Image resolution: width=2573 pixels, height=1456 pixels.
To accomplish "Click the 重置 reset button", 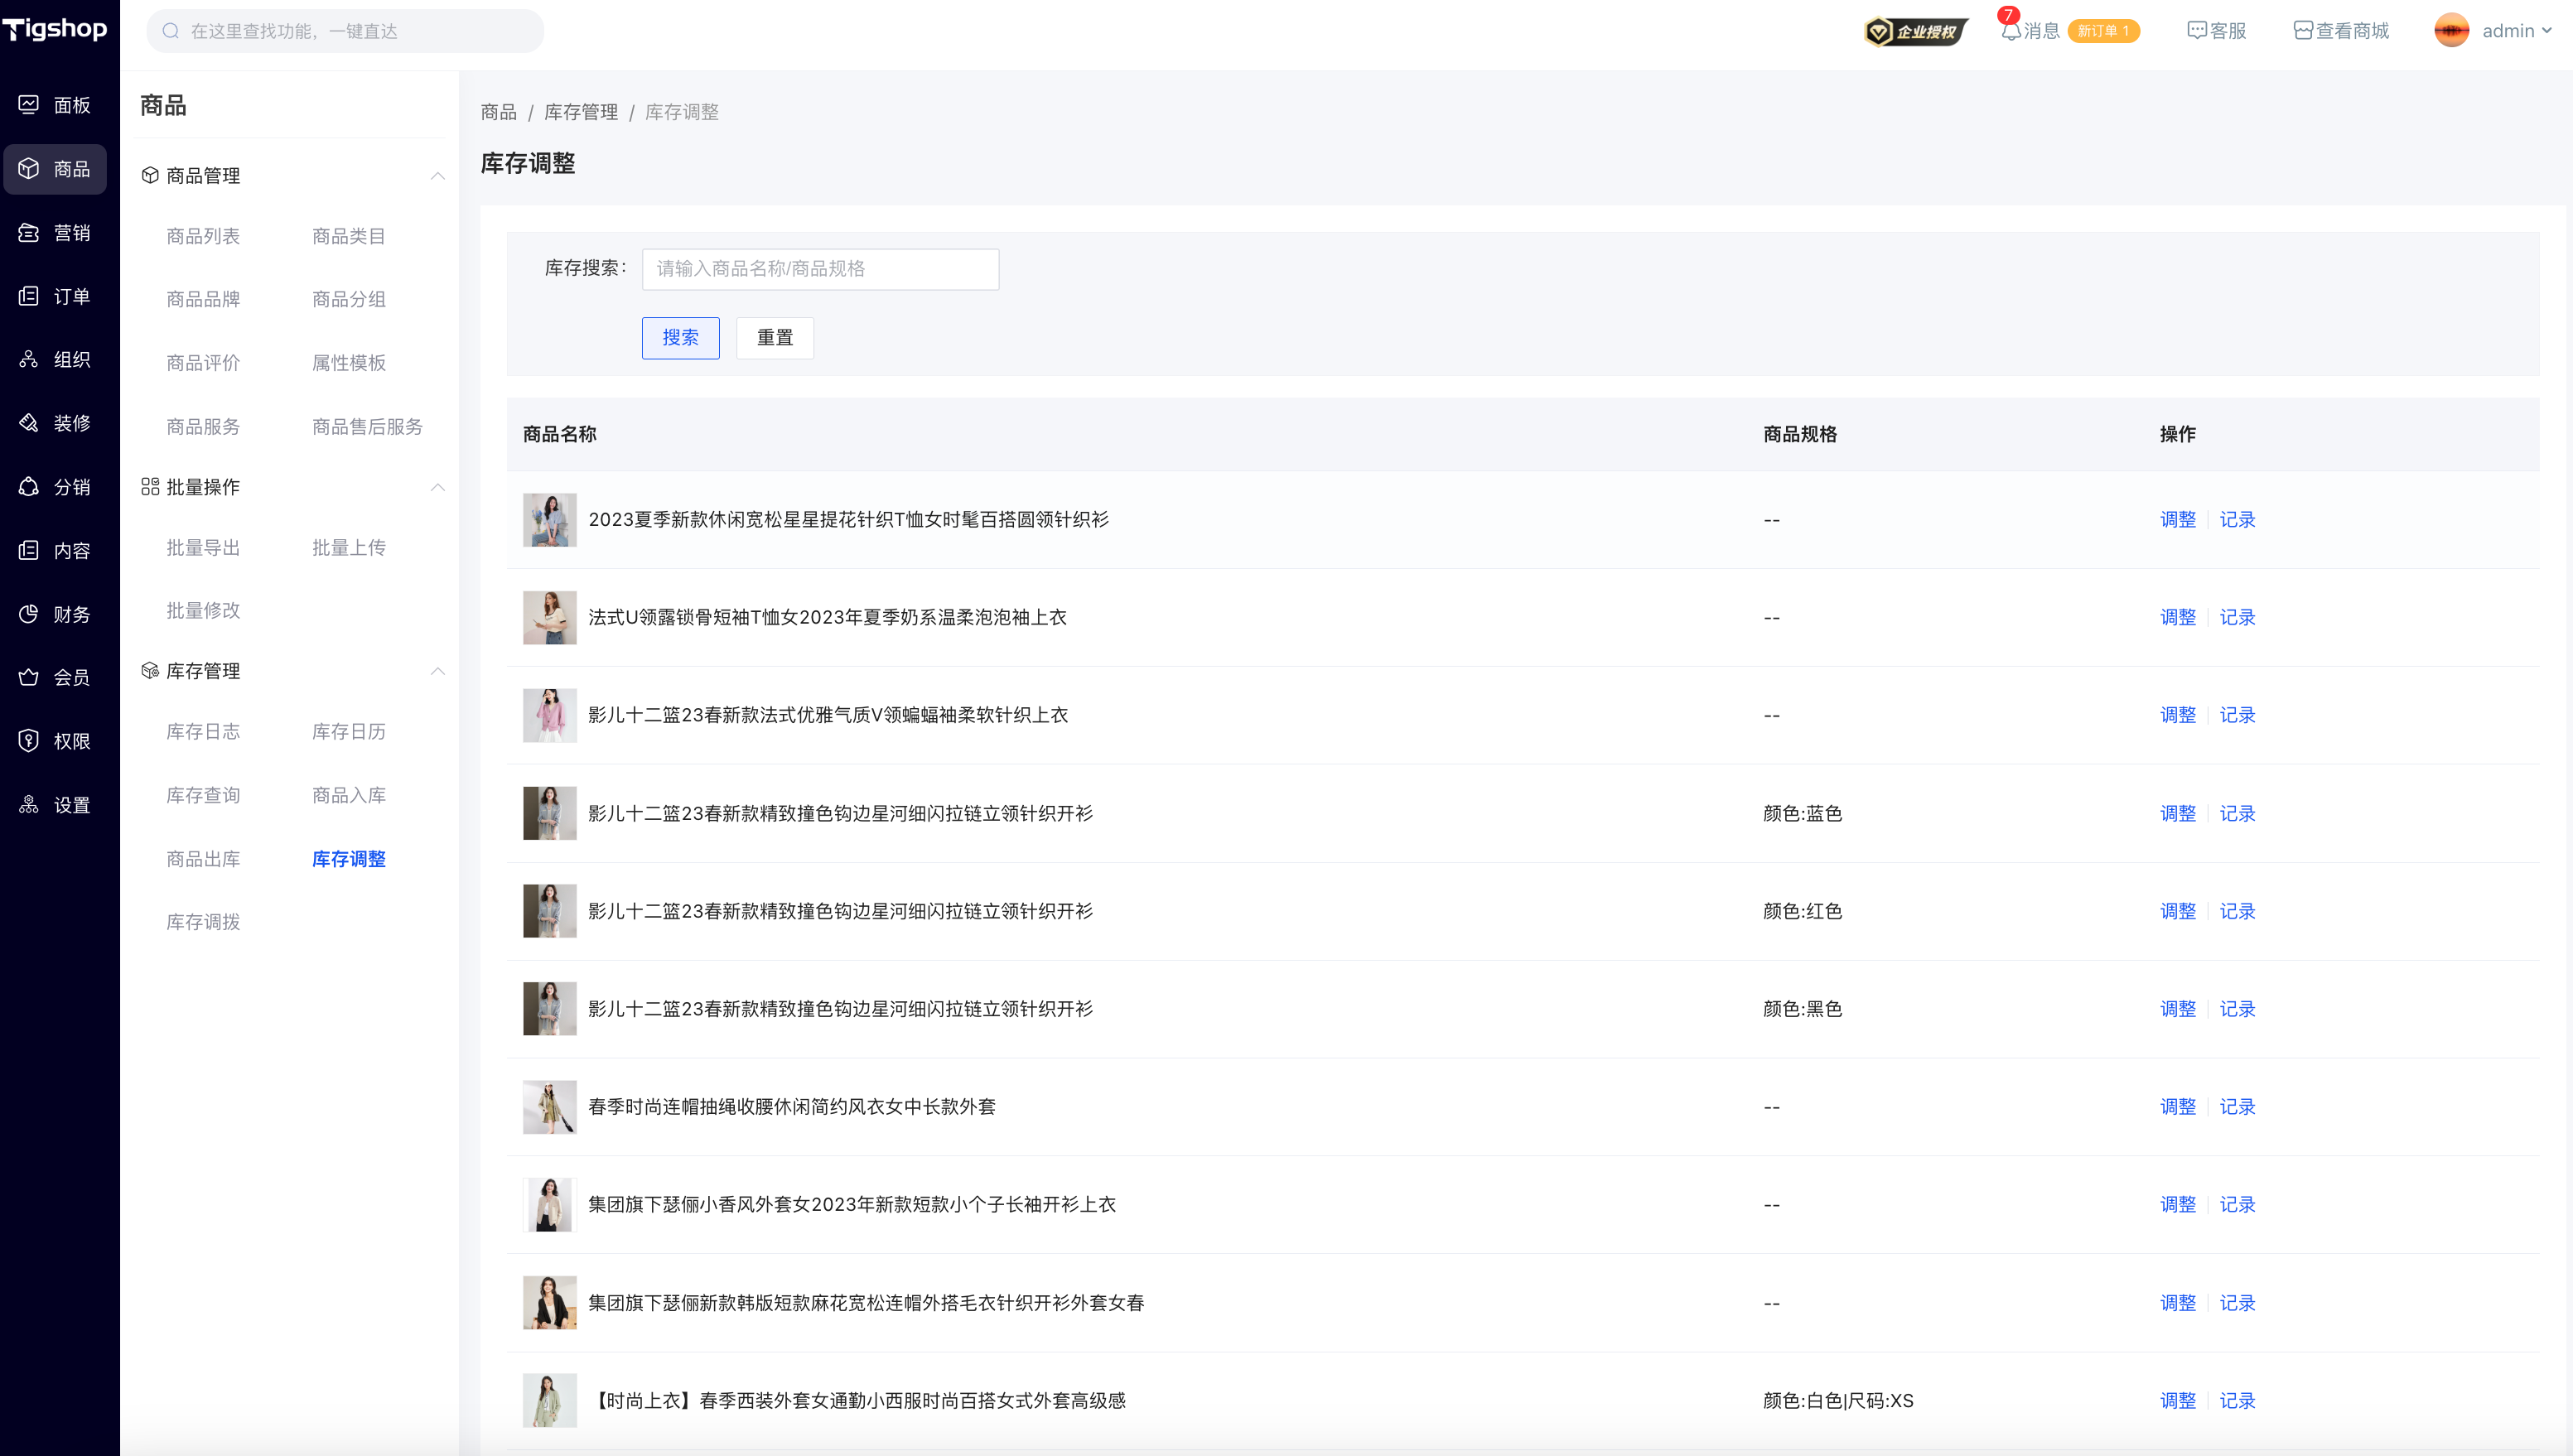I will coord(774,338).
